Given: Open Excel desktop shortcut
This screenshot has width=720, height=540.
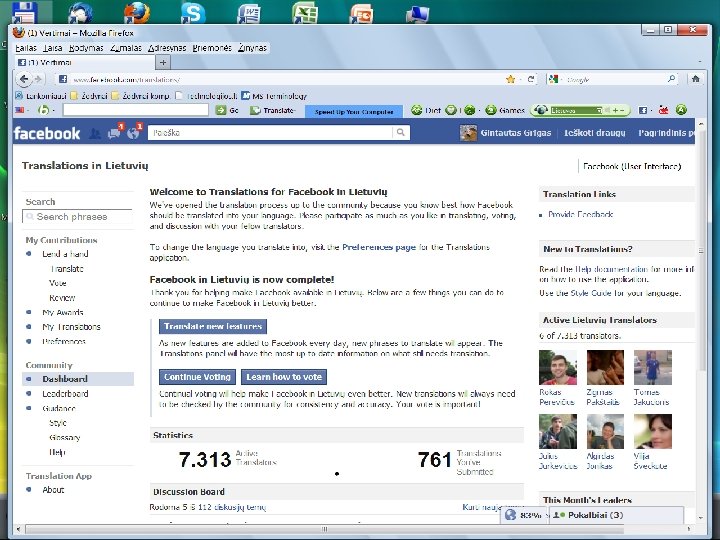Looking at the screenshot, I should coord(304,12).
